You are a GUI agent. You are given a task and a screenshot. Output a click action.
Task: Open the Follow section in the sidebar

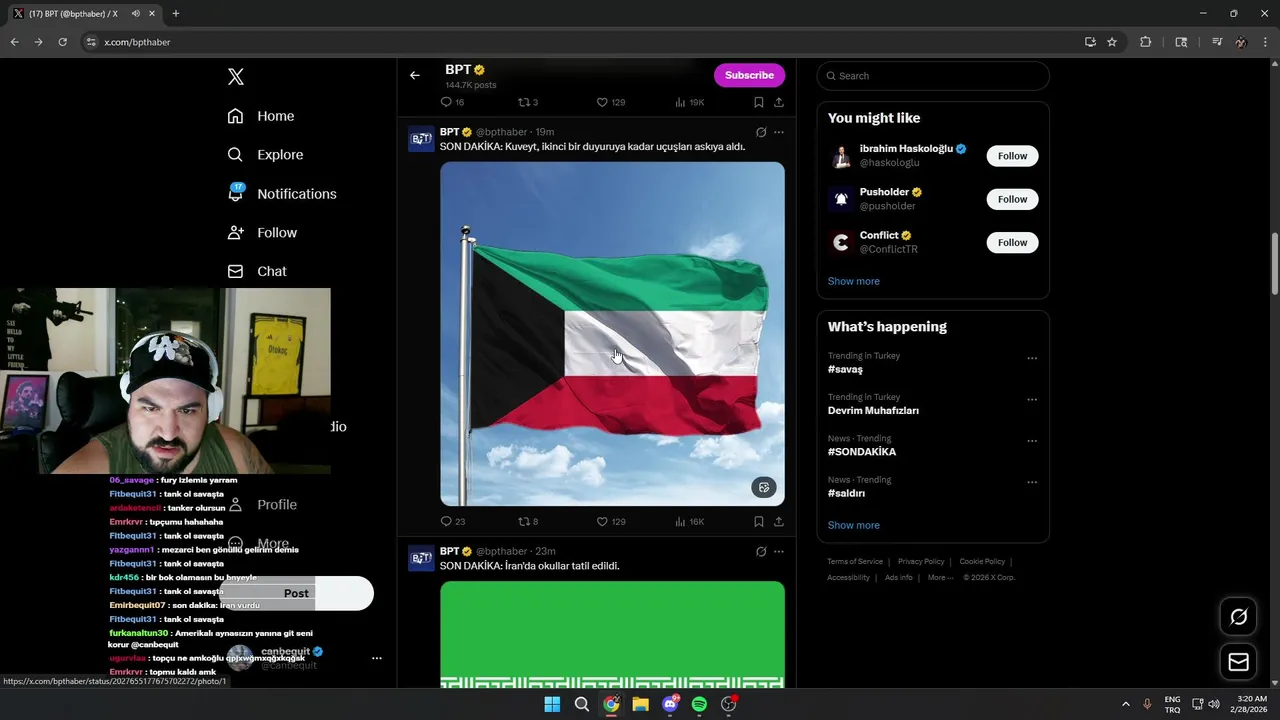[x=262, y=232]
